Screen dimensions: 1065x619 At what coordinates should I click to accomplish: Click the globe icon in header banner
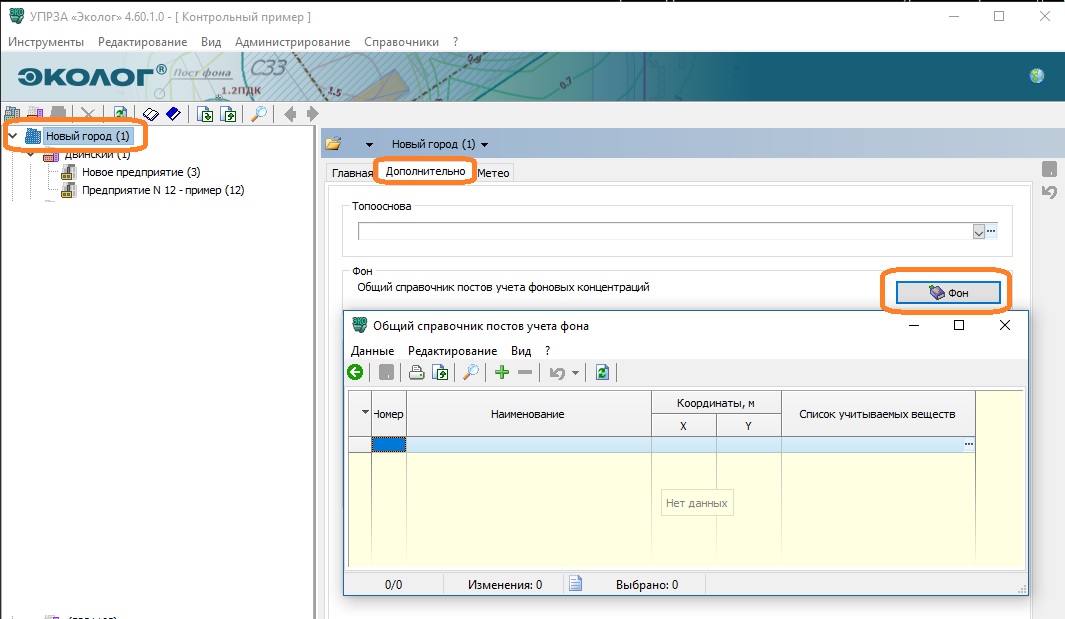(x=1037, y=76)
